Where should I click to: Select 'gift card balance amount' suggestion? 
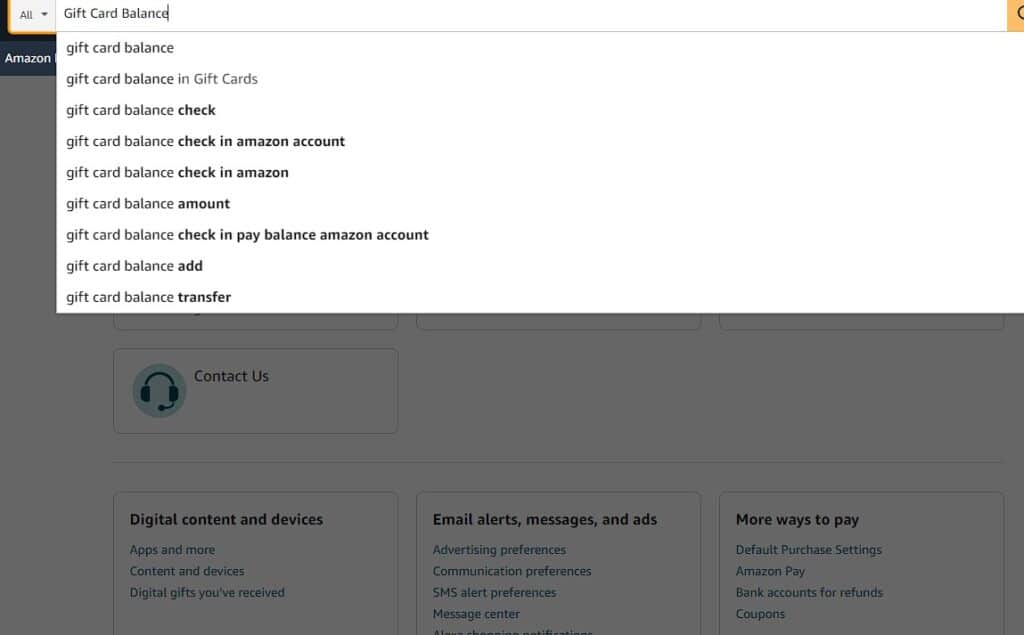click(x=148, y=204)
